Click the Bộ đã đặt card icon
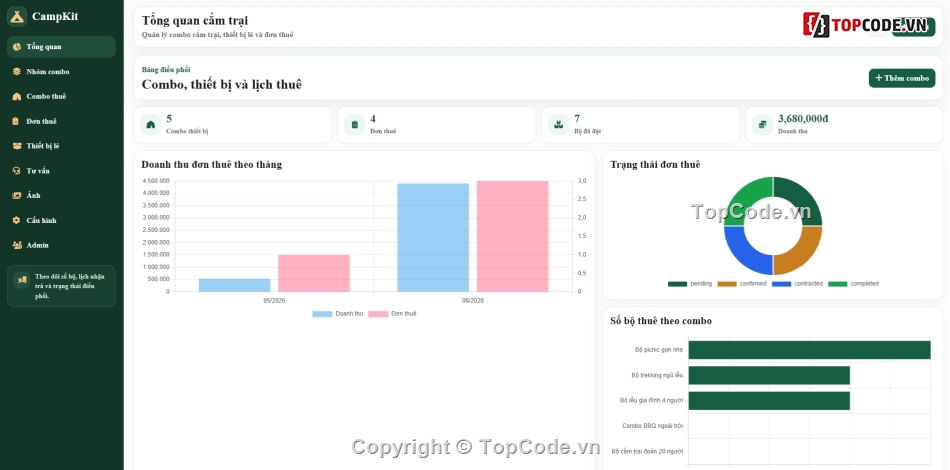This screenshot has width=950, height=470. tap(559, 125)
